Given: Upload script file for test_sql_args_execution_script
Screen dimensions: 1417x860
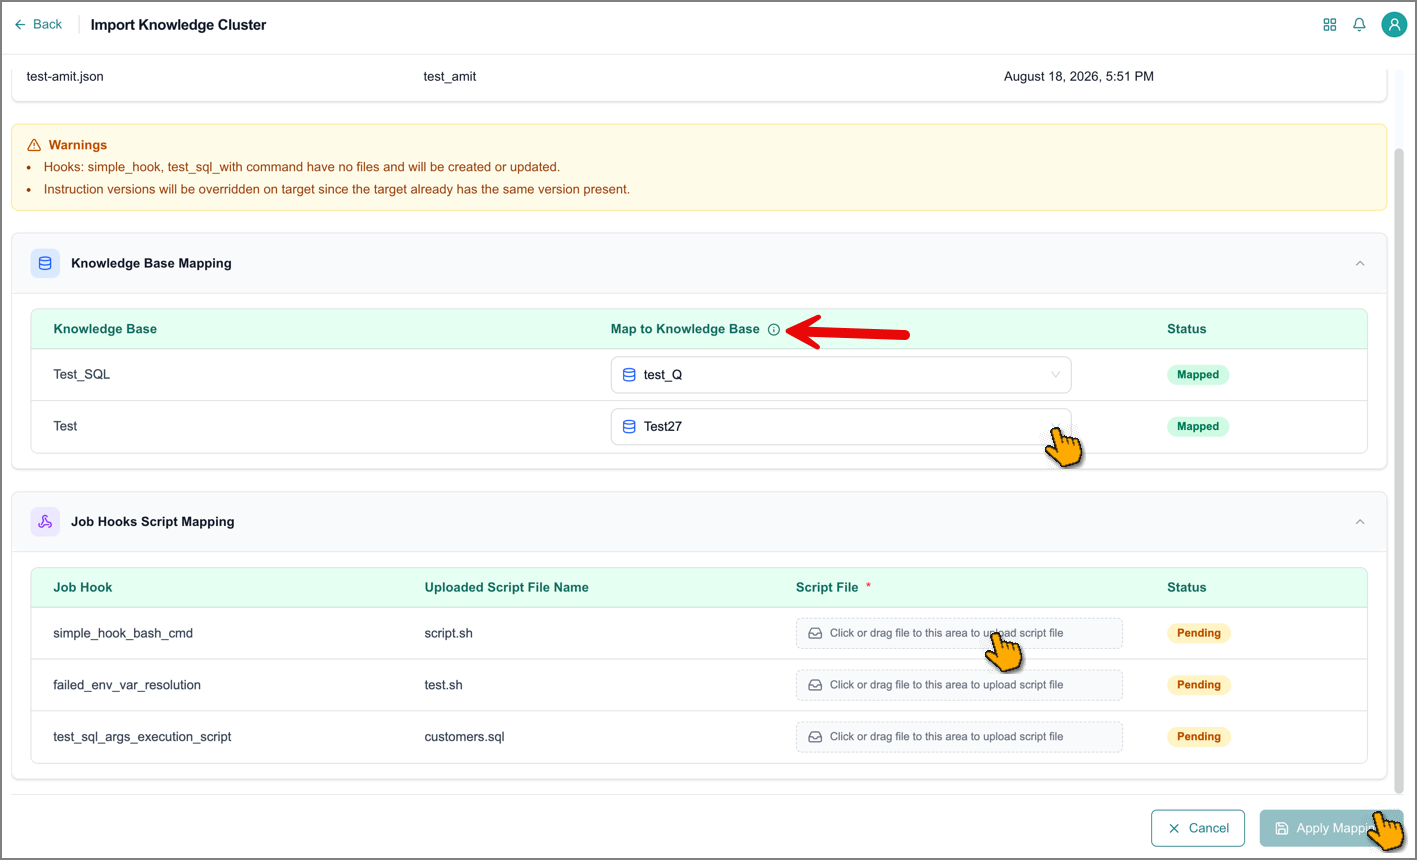Looking at the screenshot, I should coord(959,737).
